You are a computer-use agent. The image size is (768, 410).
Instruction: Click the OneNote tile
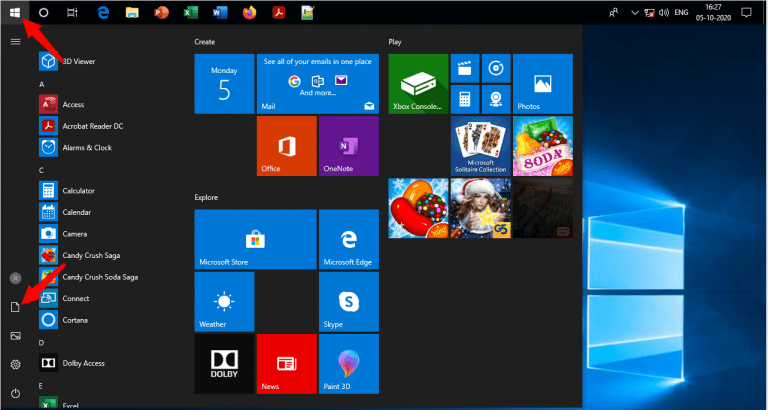(348, 146)
